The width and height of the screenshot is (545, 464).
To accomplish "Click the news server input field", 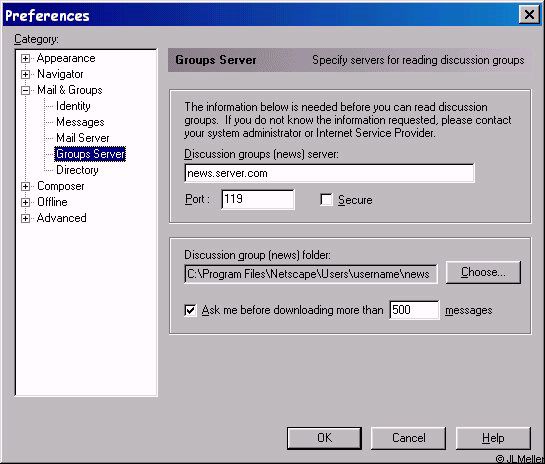I will (329, 173).
